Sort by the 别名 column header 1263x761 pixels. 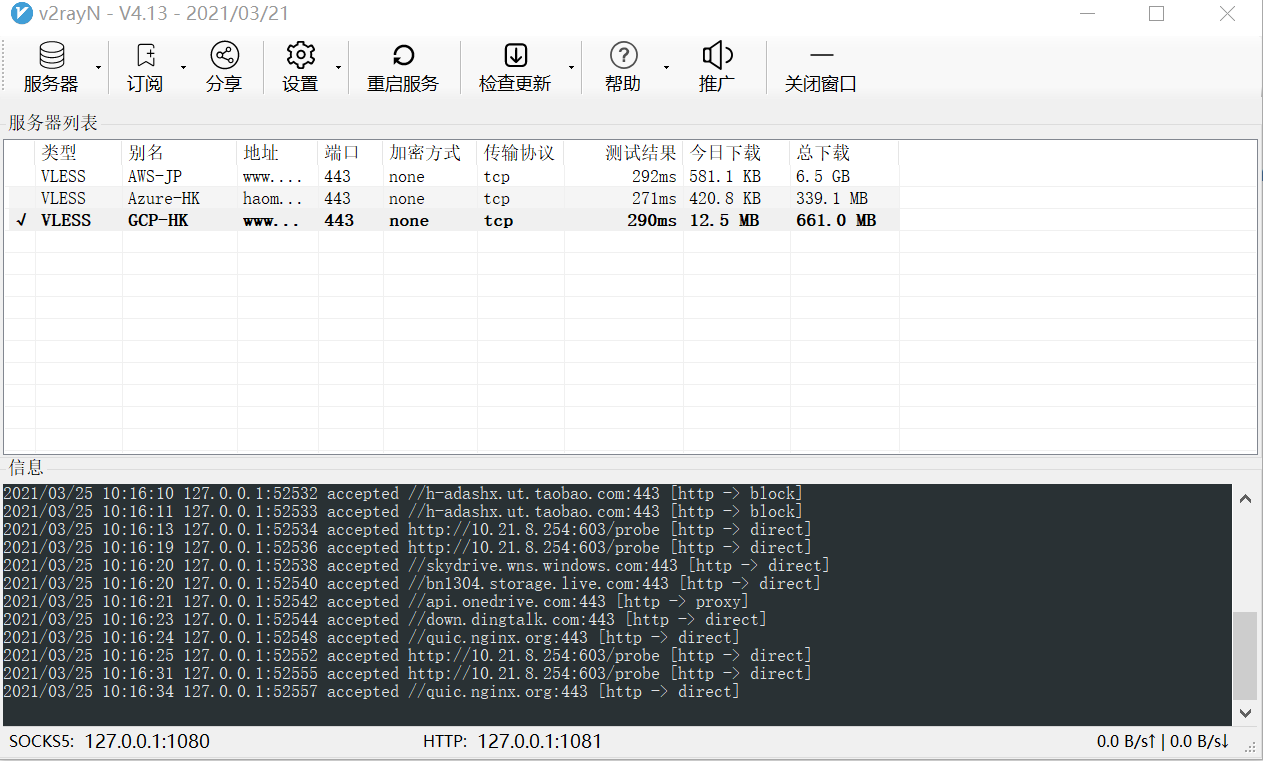180,153
